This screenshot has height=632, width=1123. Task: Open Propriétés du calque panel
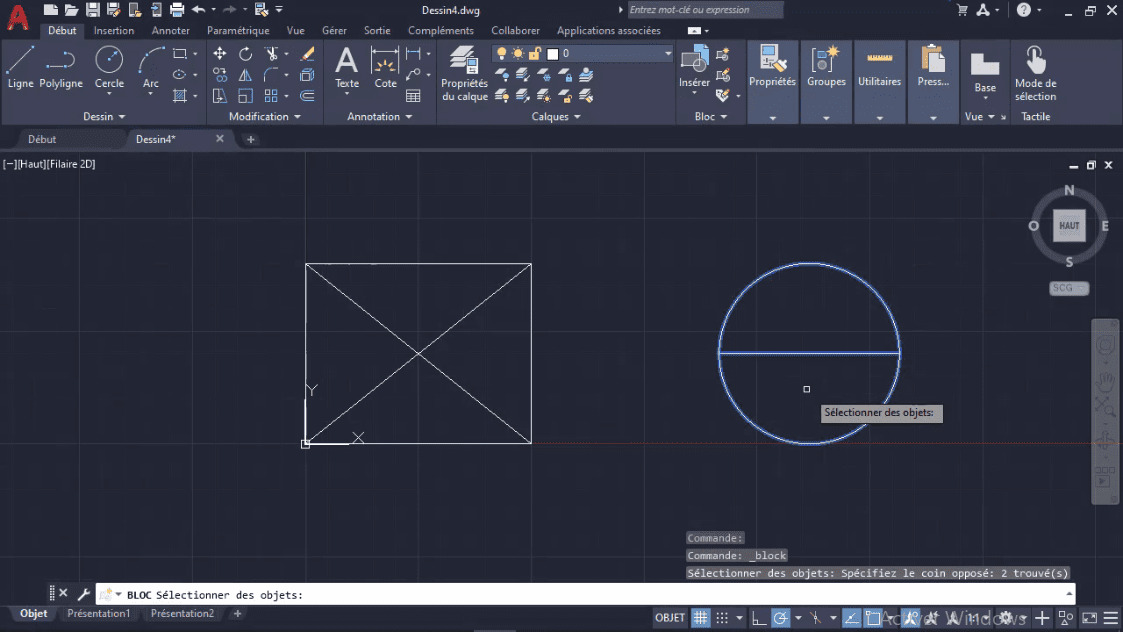click(464, 73)
